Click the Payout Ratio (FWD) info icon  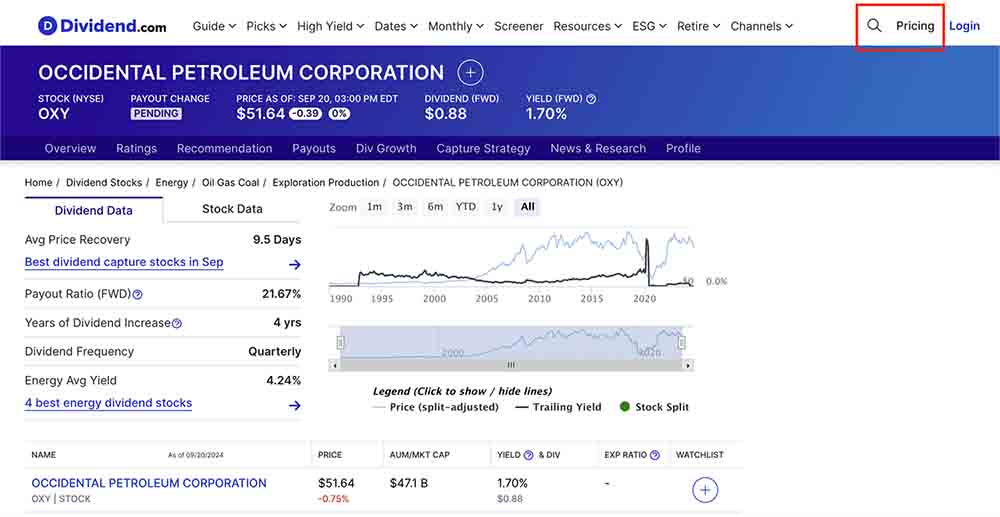[x=138, y=295]
